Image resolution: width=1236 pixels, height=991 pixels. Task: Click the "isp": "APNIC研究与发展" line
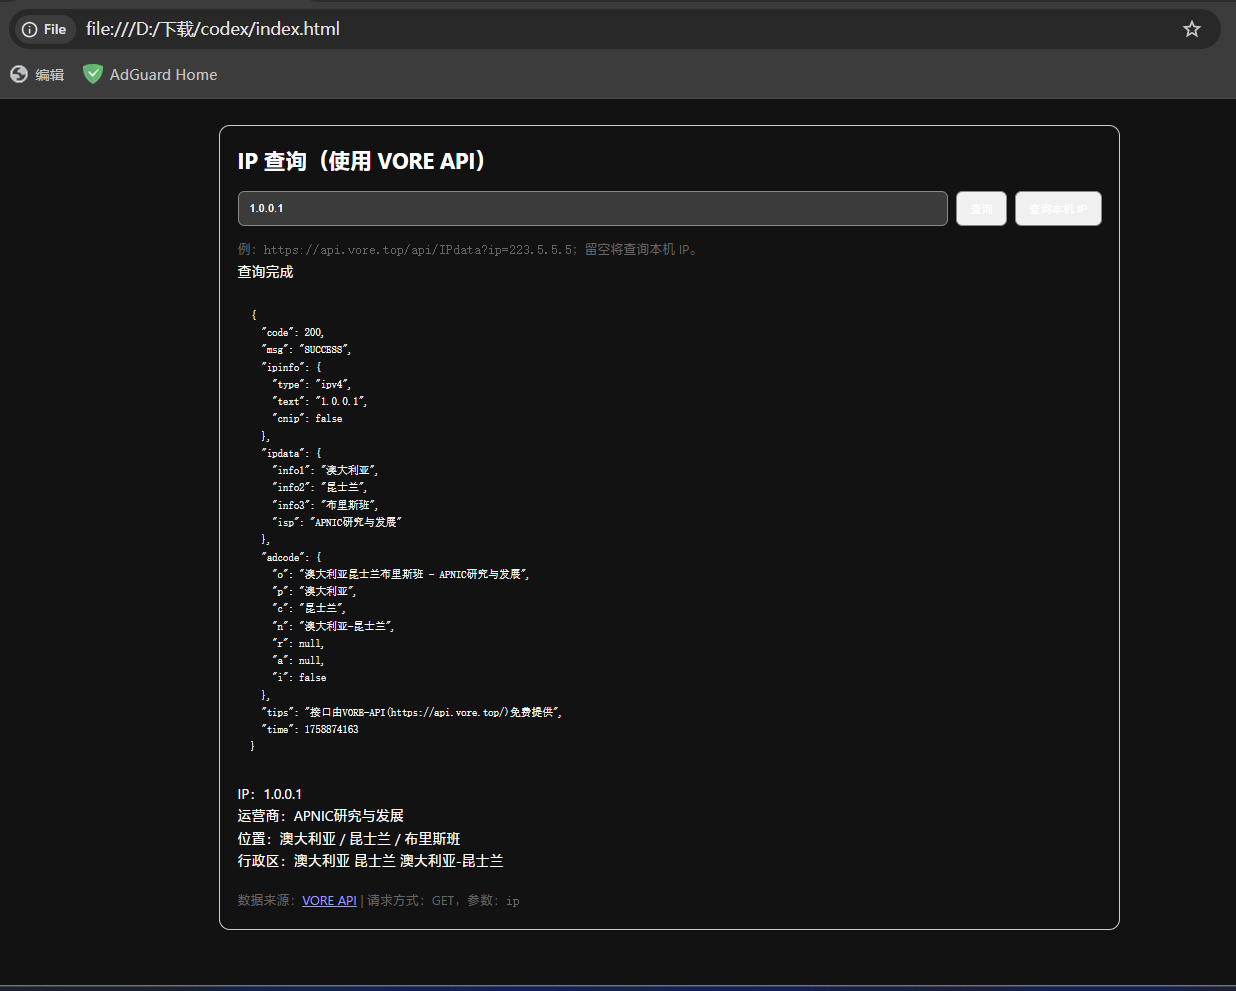pyautogui.click(x=337, y=522)
